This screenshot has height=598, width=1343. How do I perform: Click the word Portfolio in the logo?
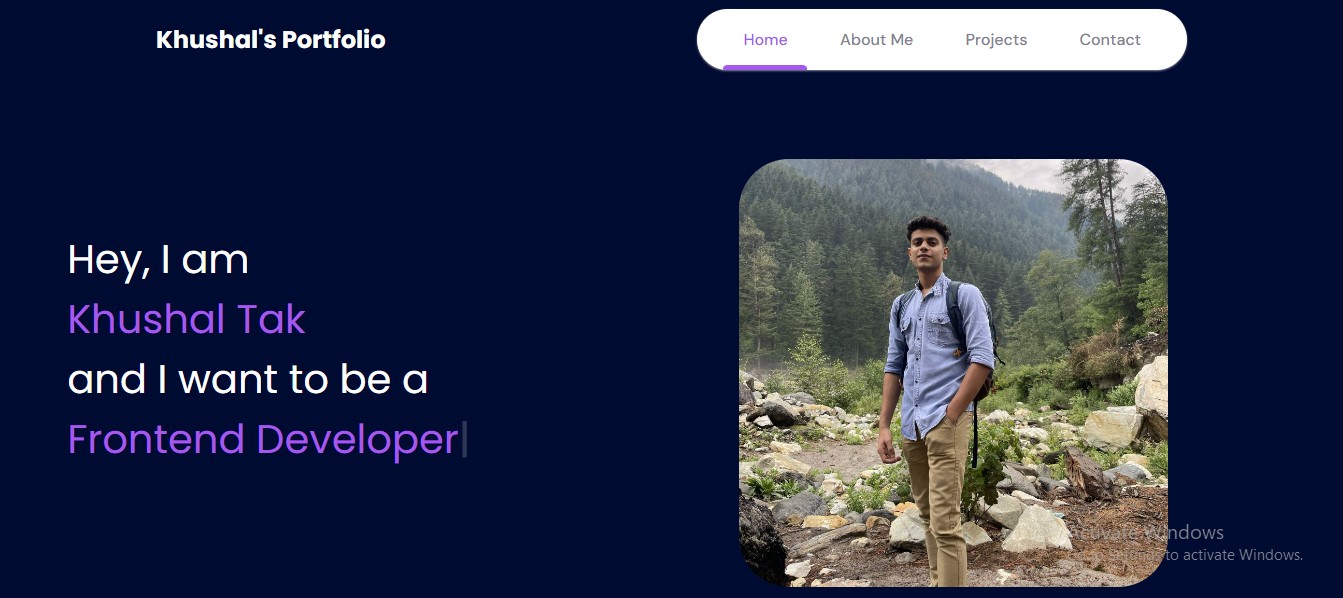pos(333,40)
